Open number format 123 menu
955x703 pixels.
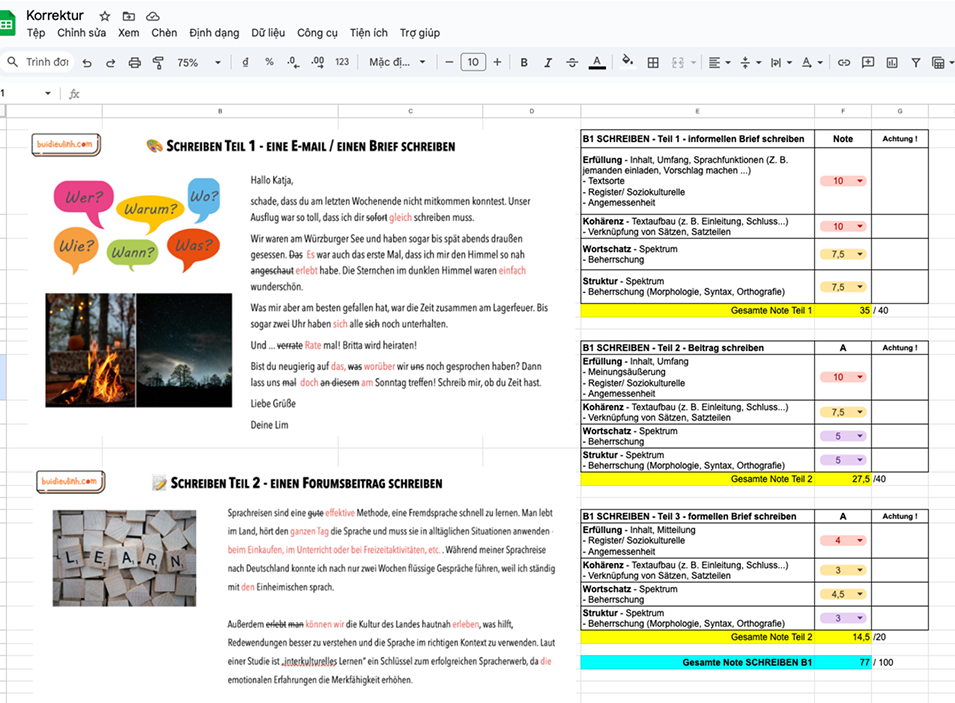click(x=342, y=62)
